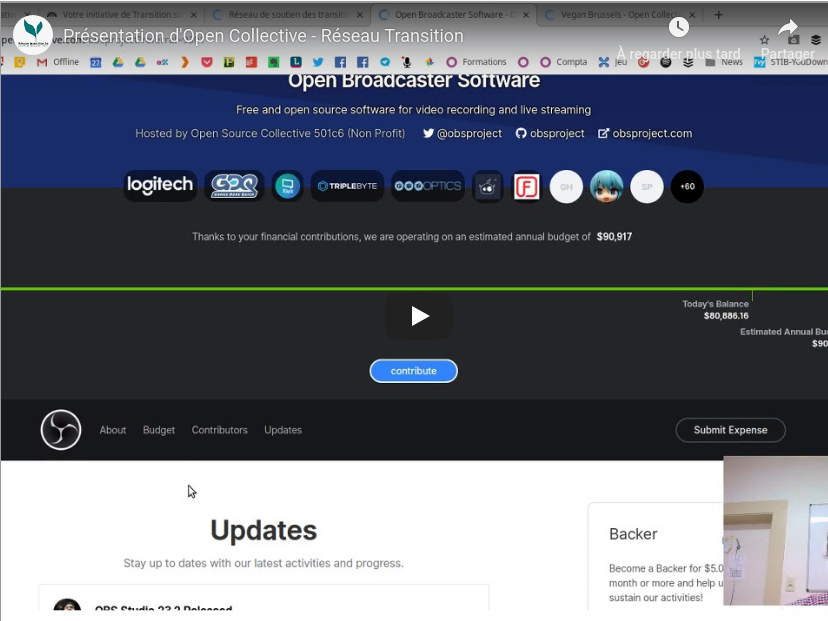Open the OOOptics sponsor badge
The width and height of the screenshot is (828, 621).
(427, 186)
